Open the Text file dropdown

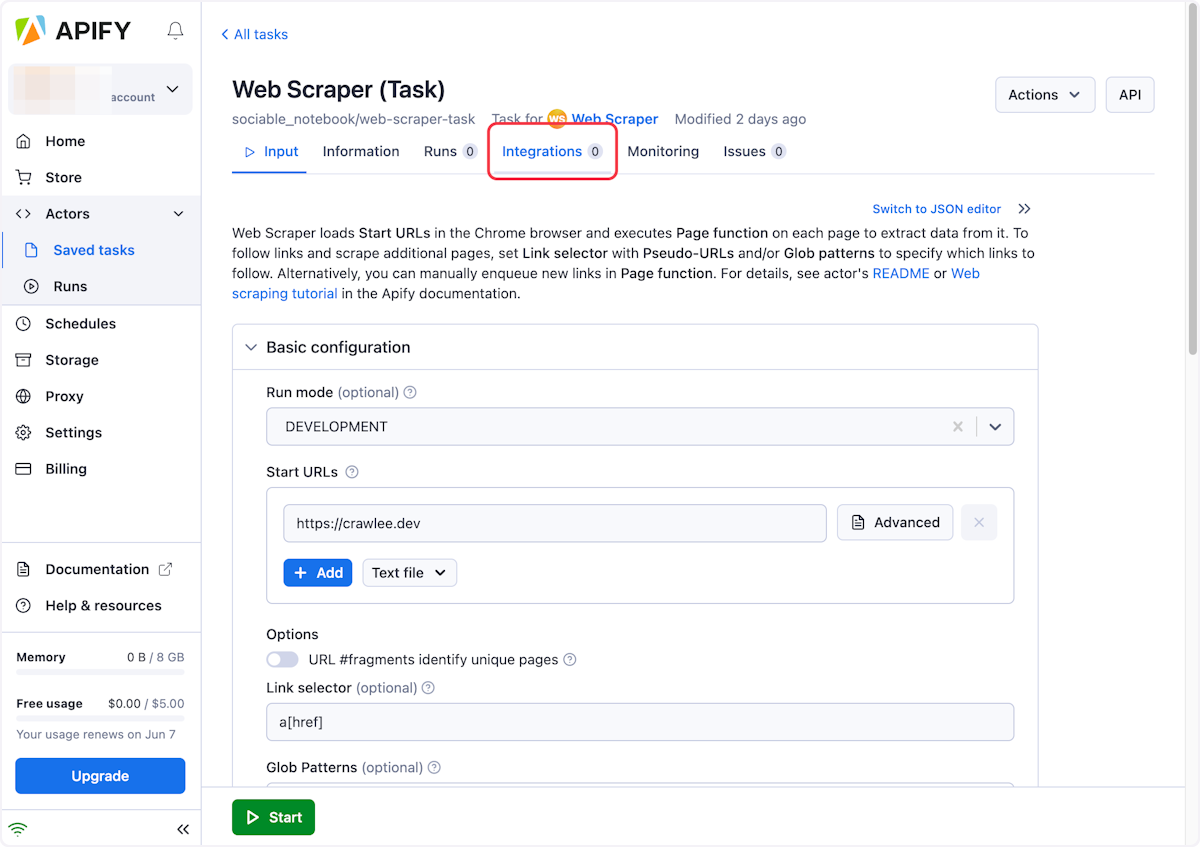tap(409, 573)
